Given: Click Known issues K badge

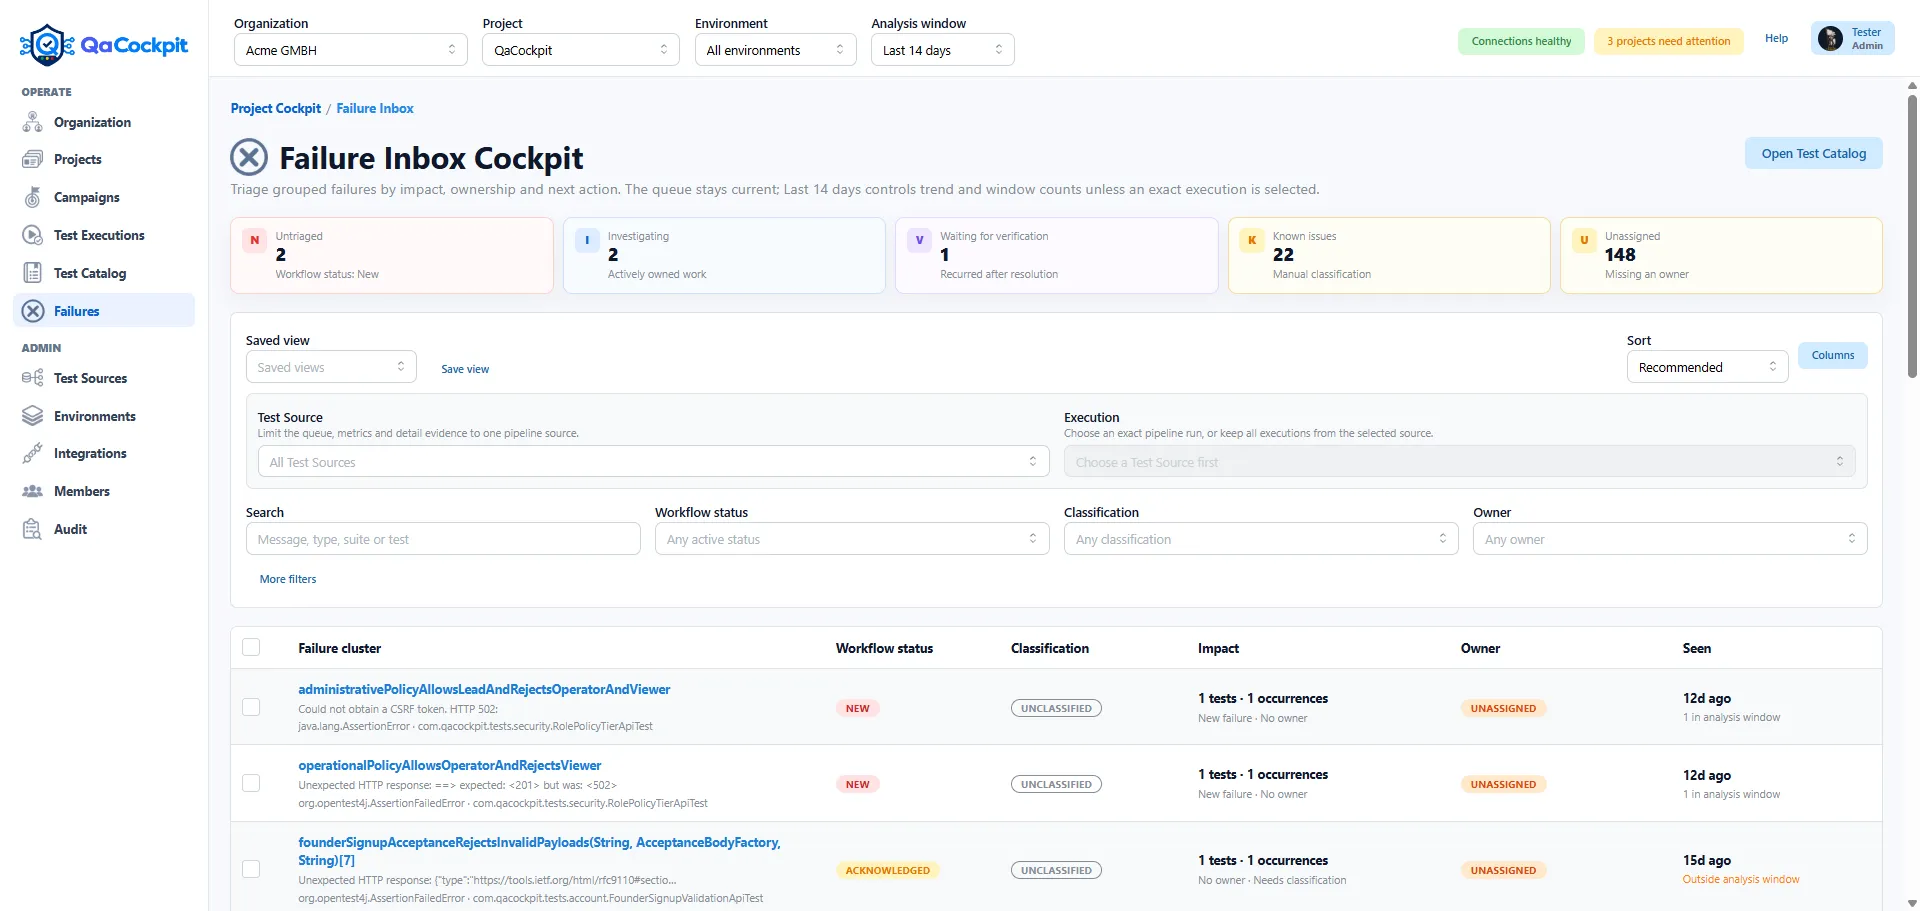Looking at the screenshot, I should click(1252, 240).
